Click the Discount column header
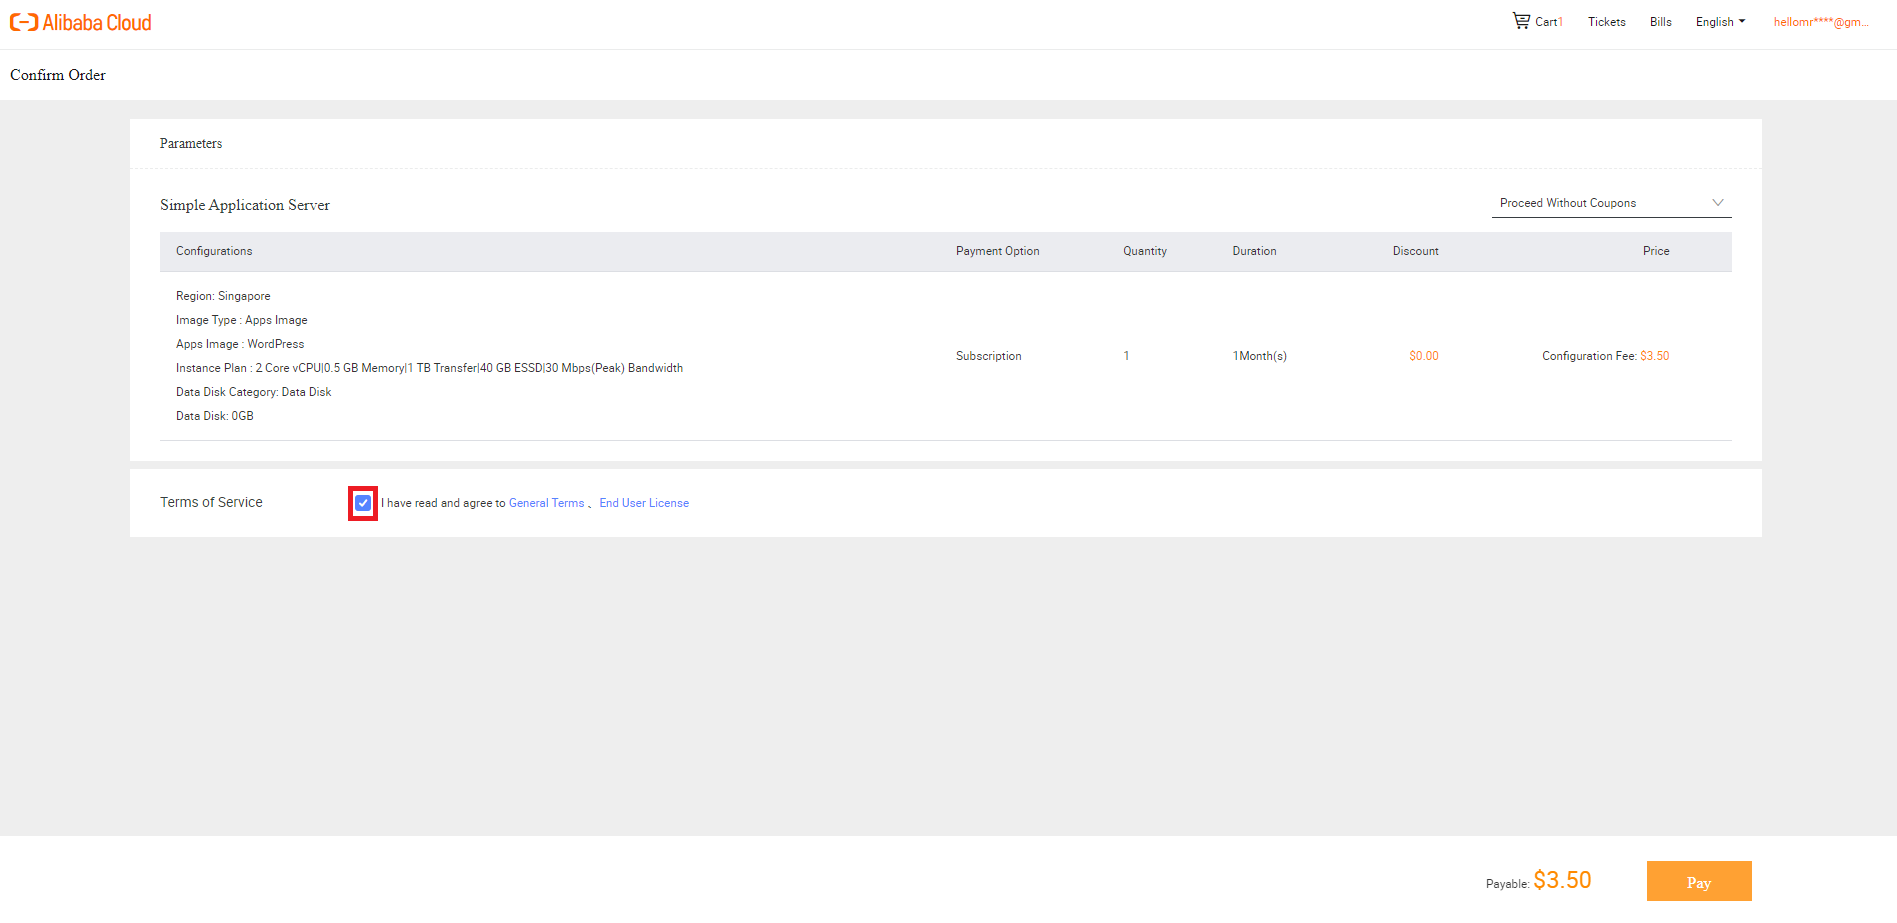Image resolution: width=1897 pixels, height=923 pixels. (1416, 251)
